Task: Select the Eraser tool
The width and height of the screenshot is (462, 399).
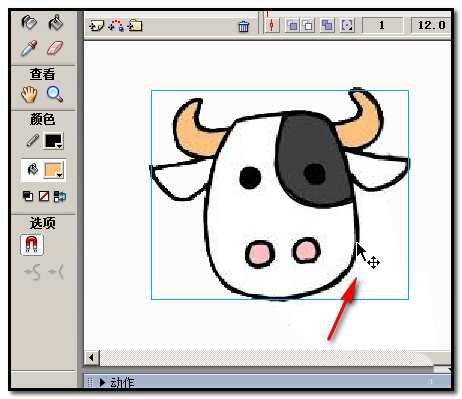Action: (x=55, y=48)
